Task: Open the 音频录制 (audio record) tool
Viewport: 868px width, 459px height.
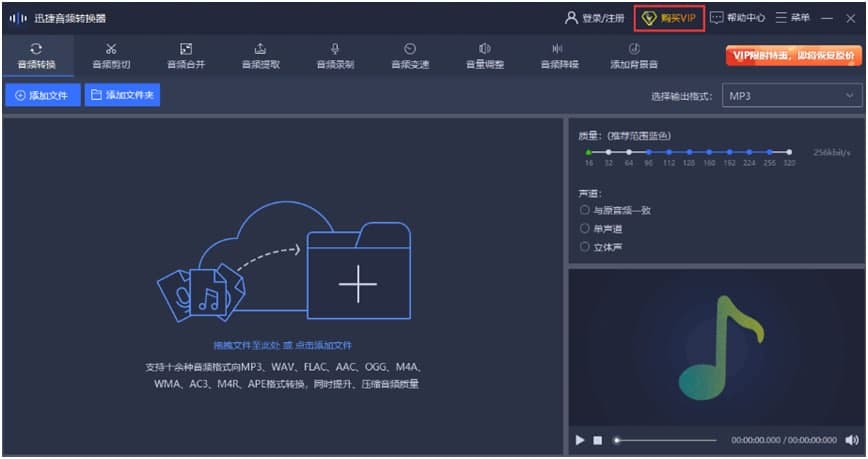Action: coord(335,56)
